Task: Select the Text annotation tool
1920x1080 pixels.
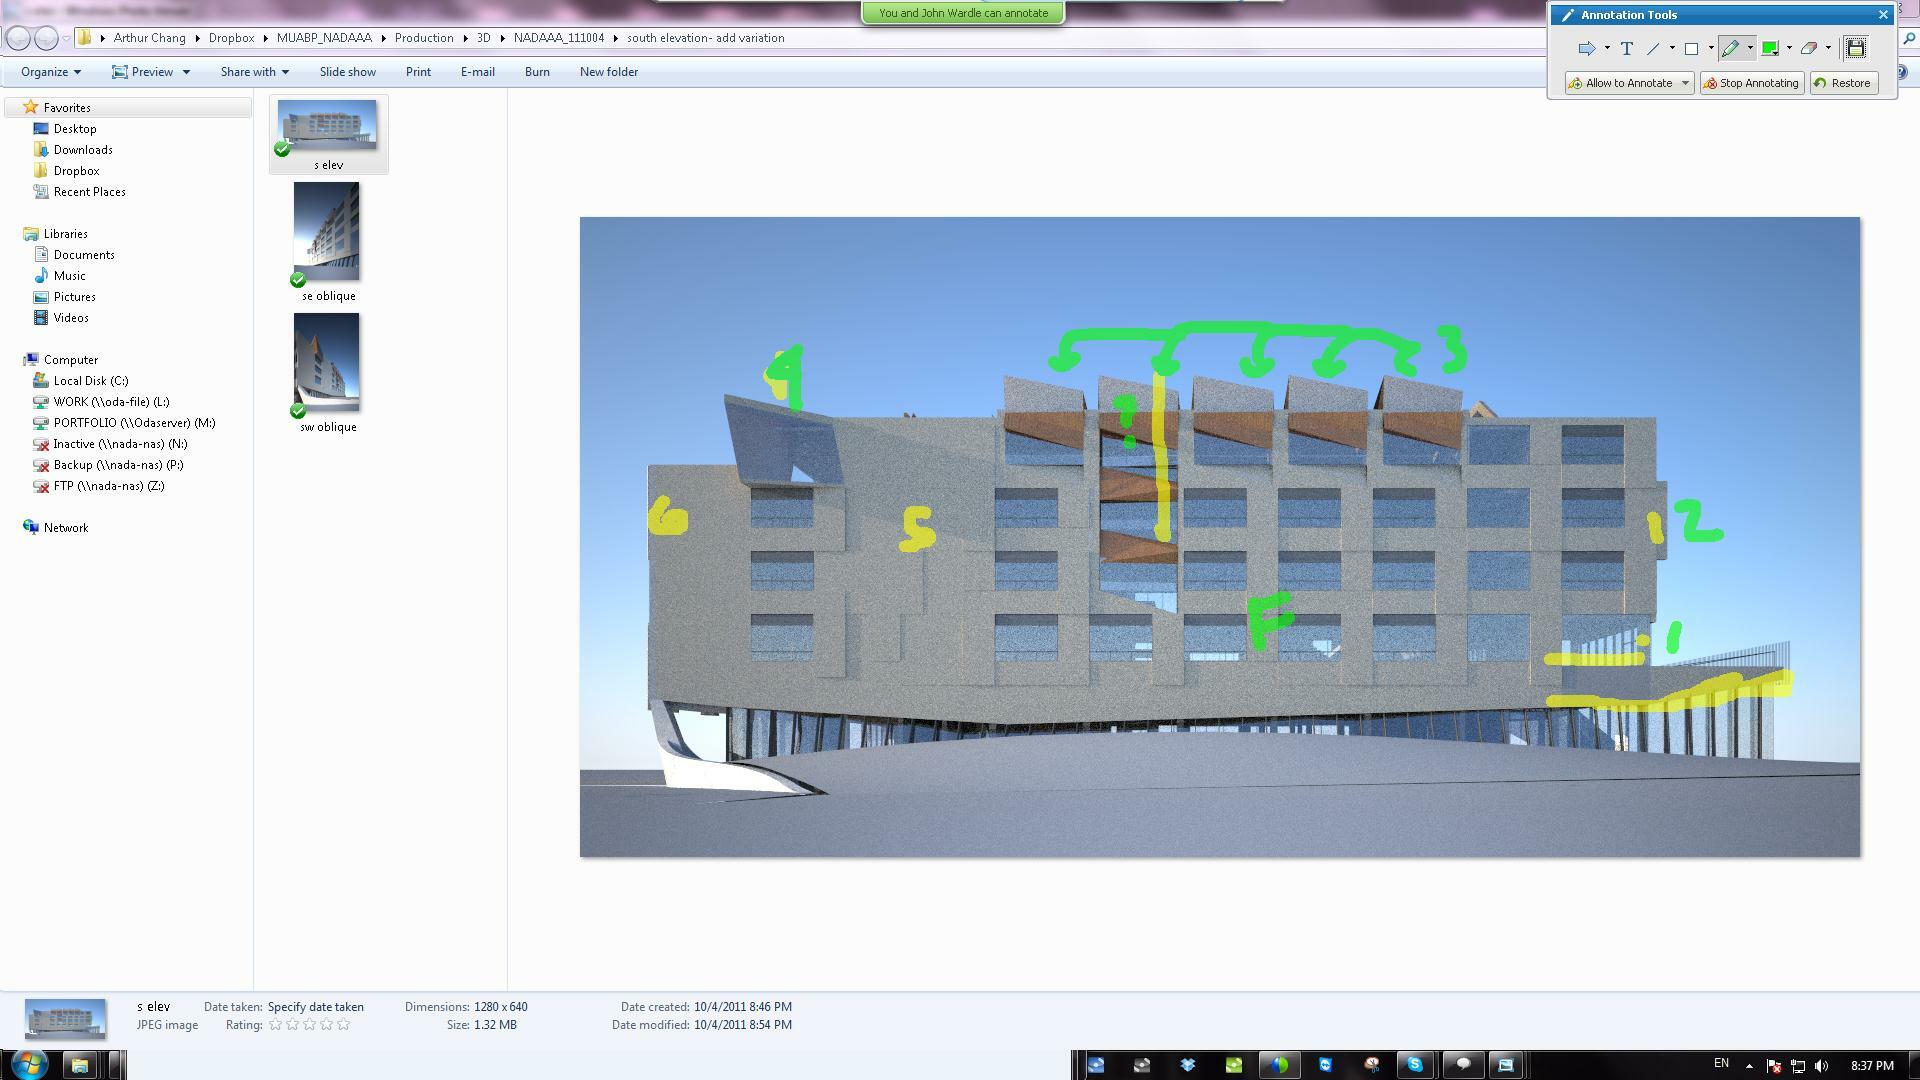Action: coord(1626,48)
